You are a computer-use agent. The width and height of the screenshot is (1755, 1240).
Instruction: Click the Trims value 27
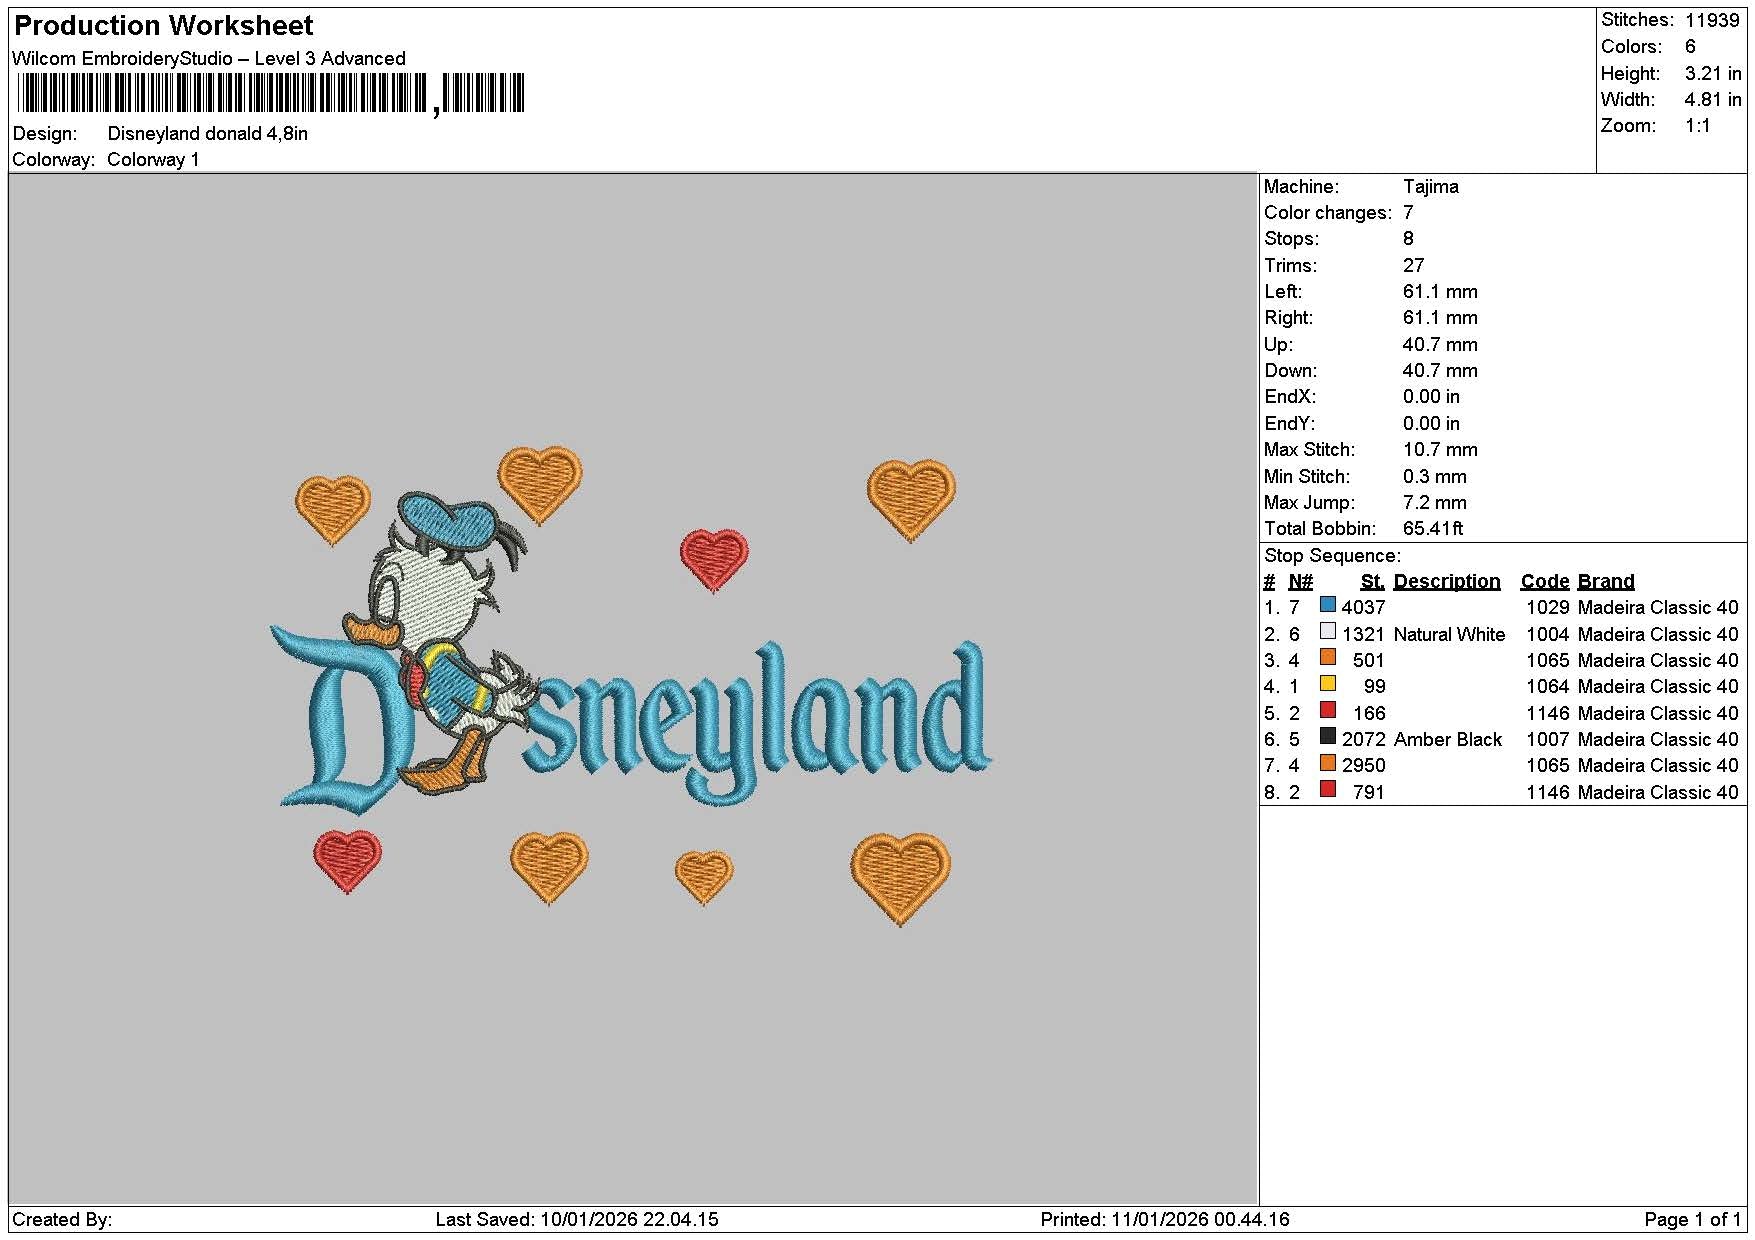(1413, 265)
